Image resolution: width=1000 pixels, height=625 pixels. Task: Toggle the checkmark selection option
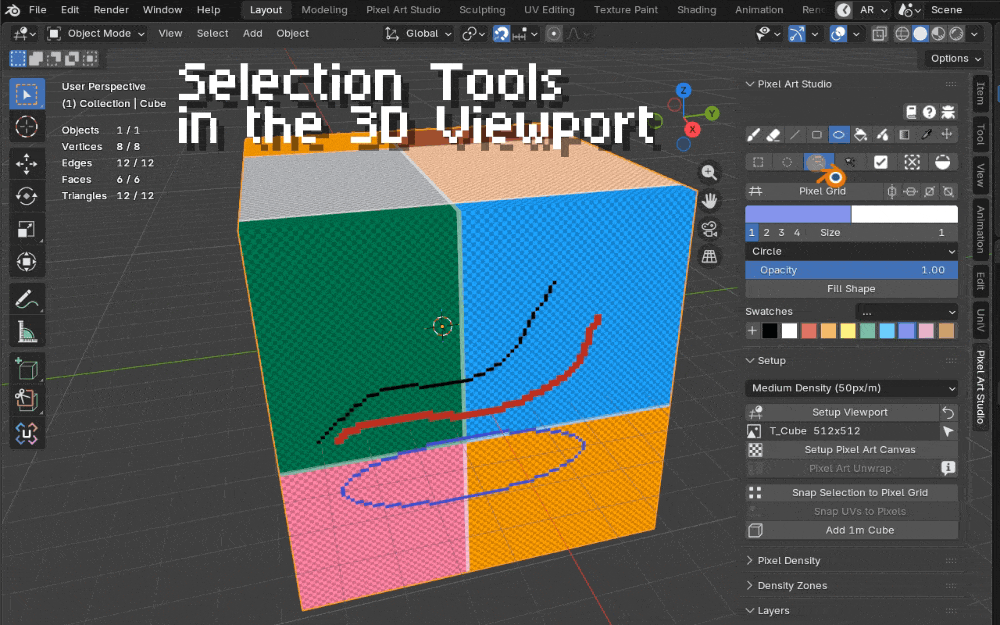pos(881,162)
